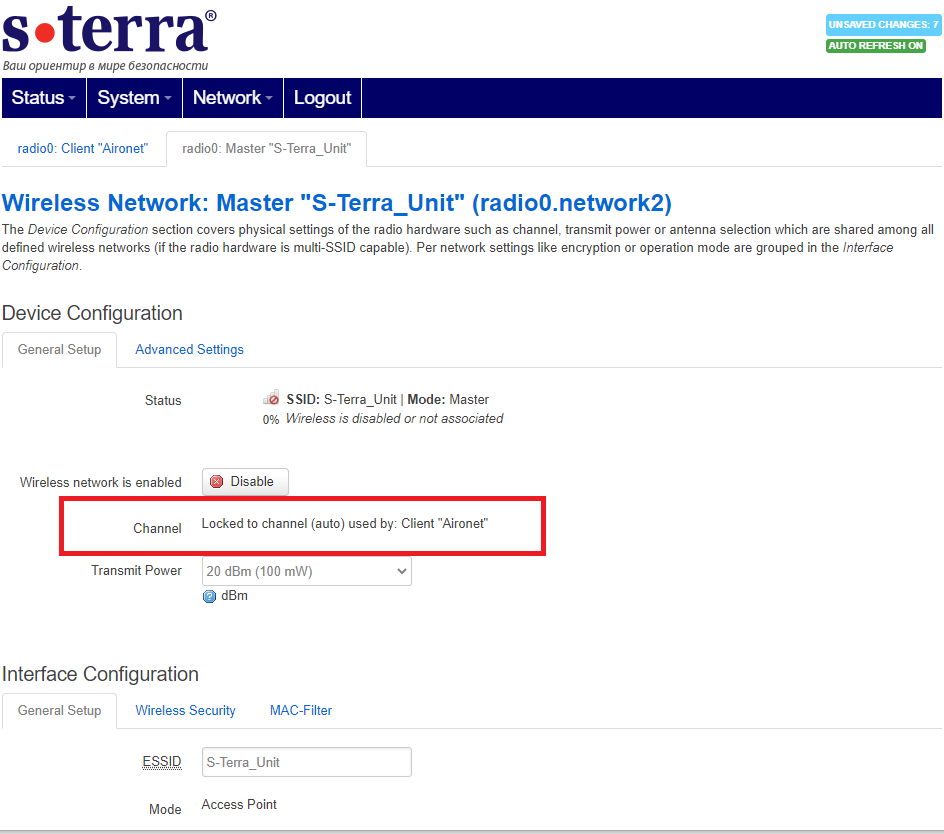
Task: Click the dBm help icon
Action: [x=209, y=596]
